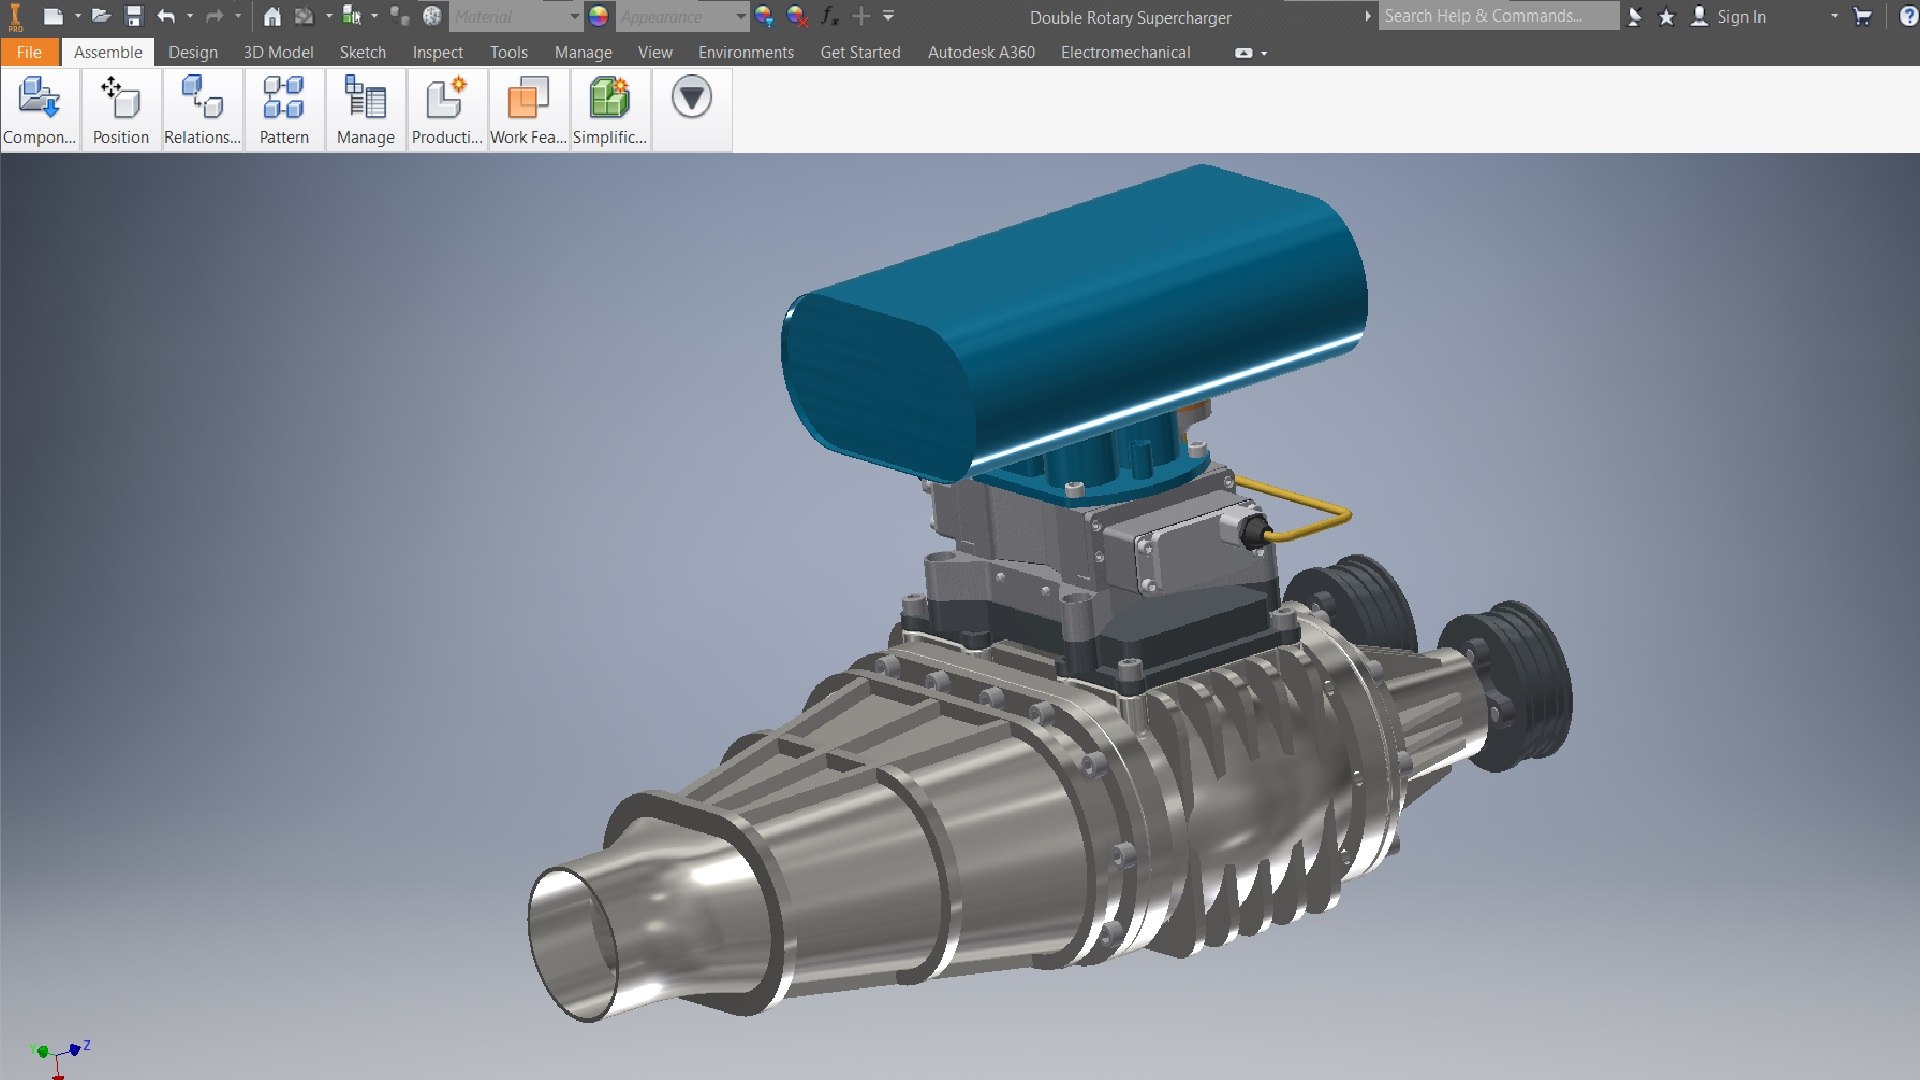Screen dimensions: 1920x1080
Task: Open the Help question mark icon
Action: [x=1908, y=16]
